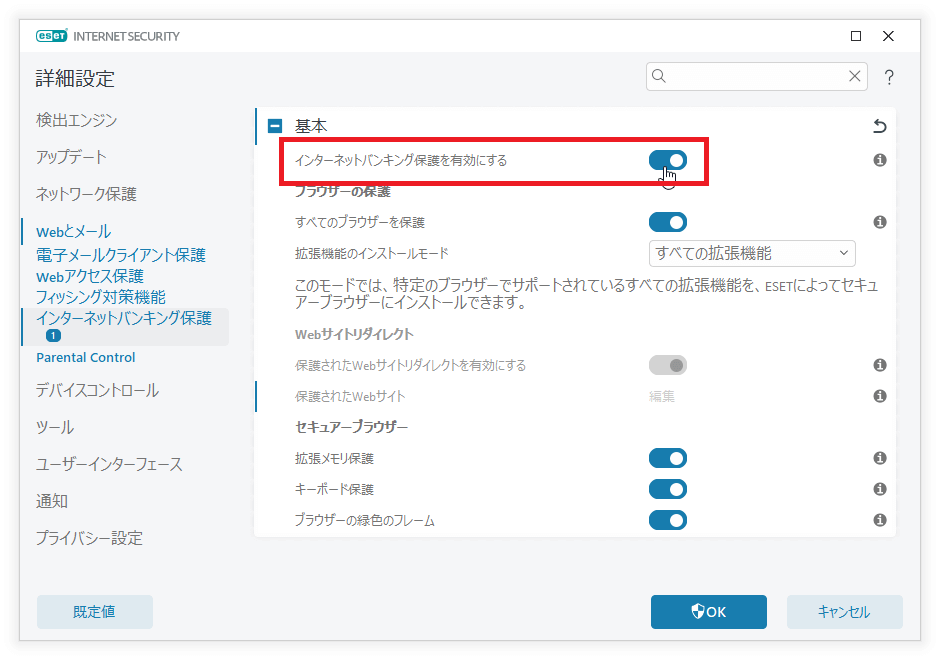
Task: Click info icon for 拡張メモリ保護
Action: coord(880,458)
